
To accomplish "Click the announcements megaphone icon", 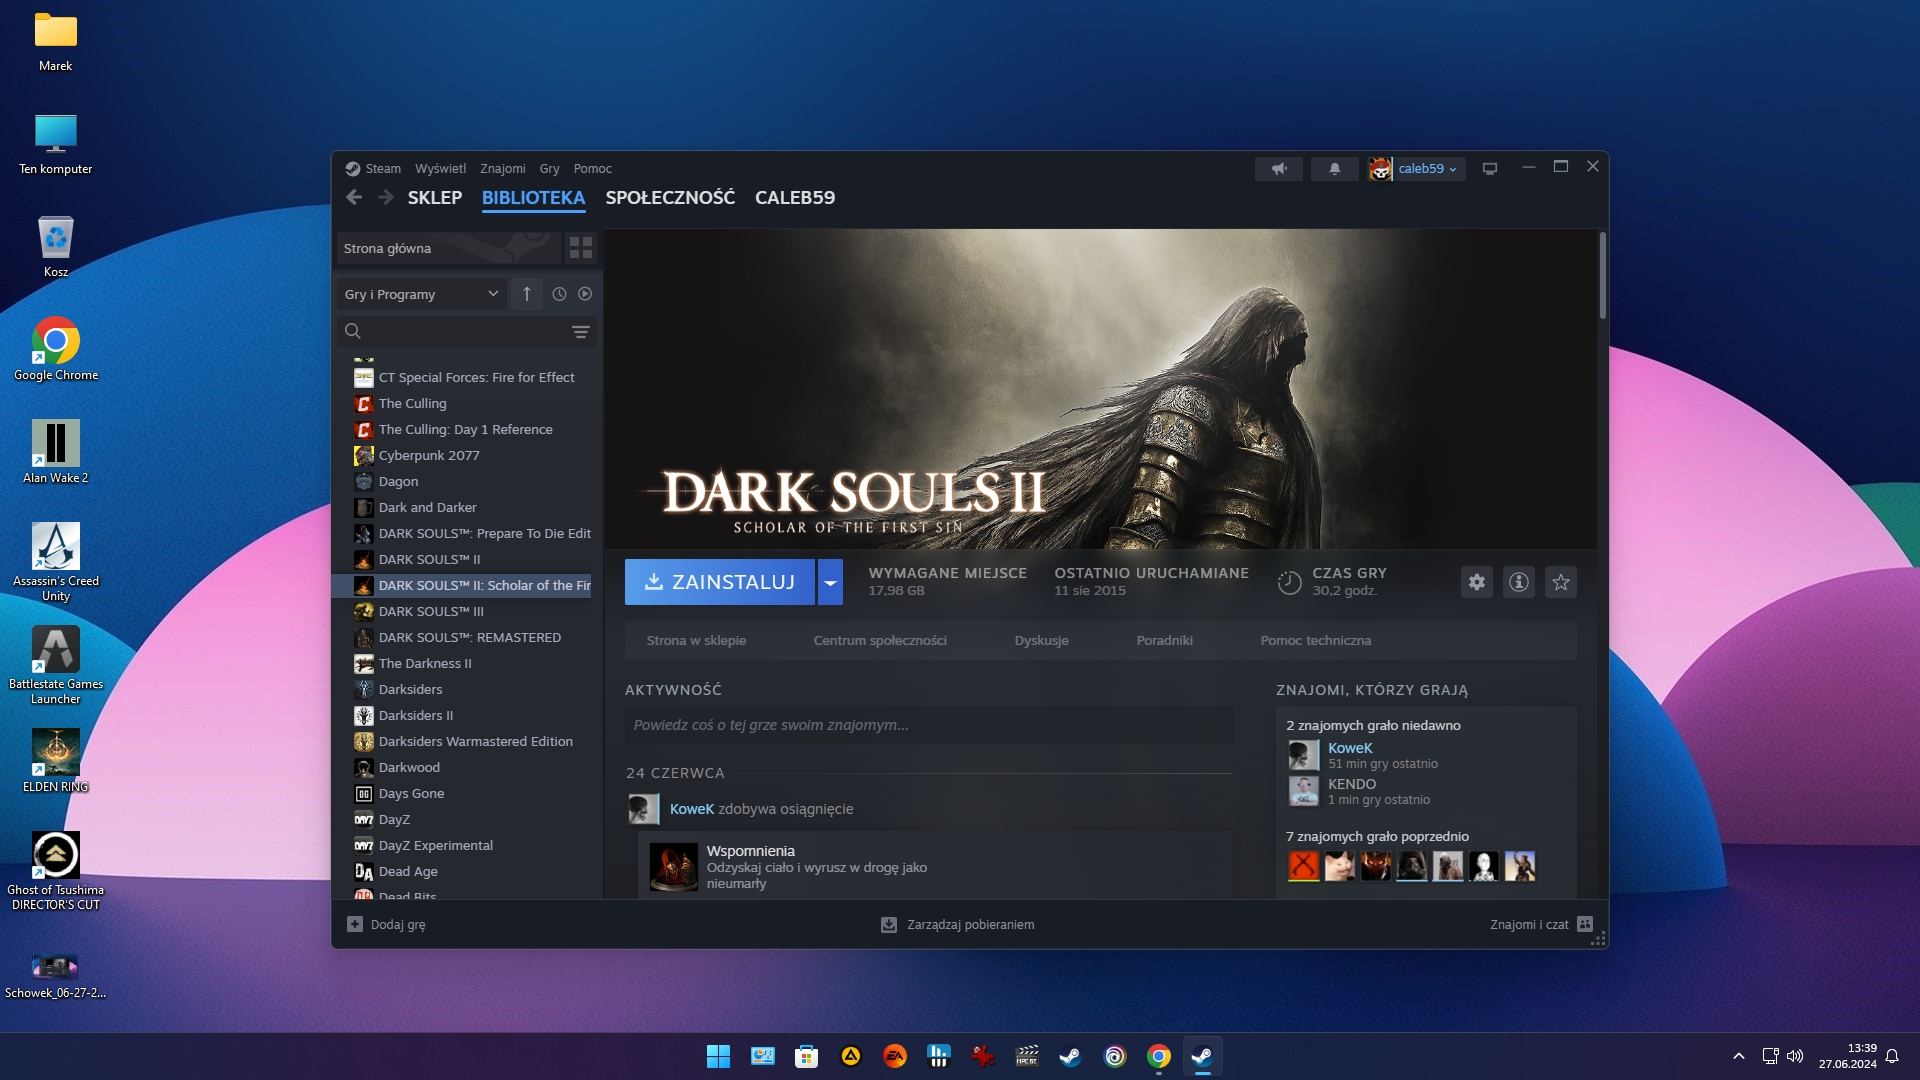I will click(1279, 169).
